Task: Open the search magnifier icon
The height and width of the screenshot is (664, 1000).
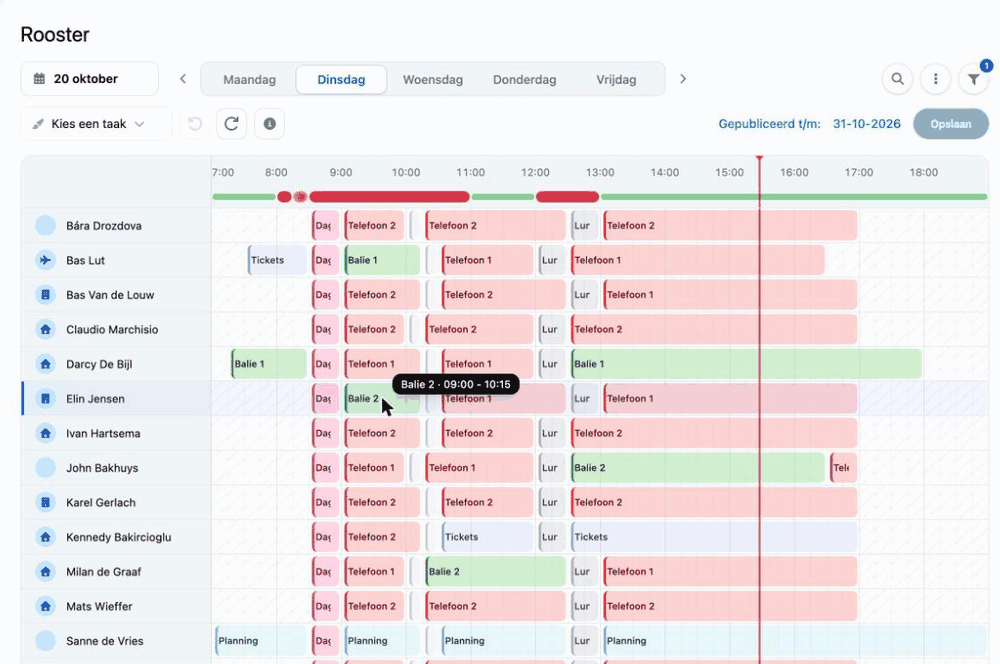Action: pyautogui.click(x=897, y=79)
